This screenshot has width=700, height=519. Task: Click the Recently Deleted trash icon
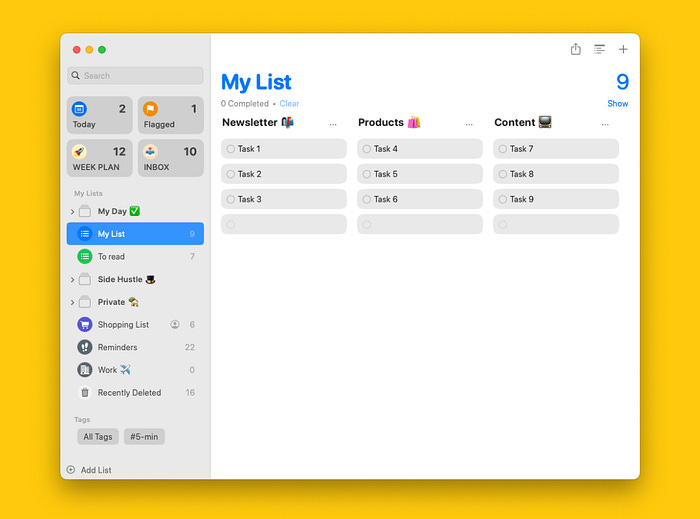click(84, 393)
